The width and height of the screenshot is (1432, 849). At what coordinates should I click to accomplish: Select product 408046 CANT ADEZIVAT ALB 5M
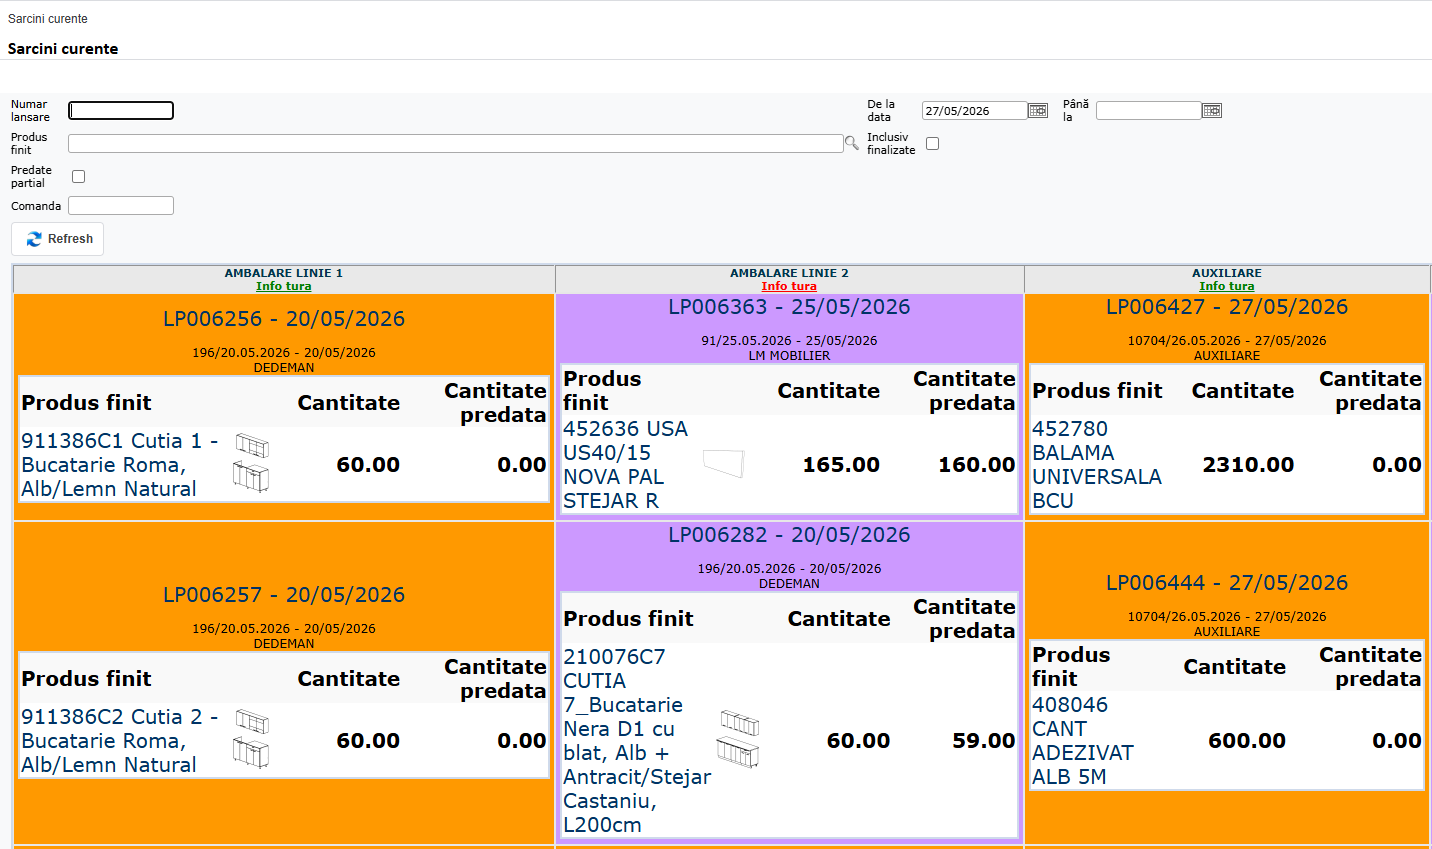click(x=1083, y=741)
